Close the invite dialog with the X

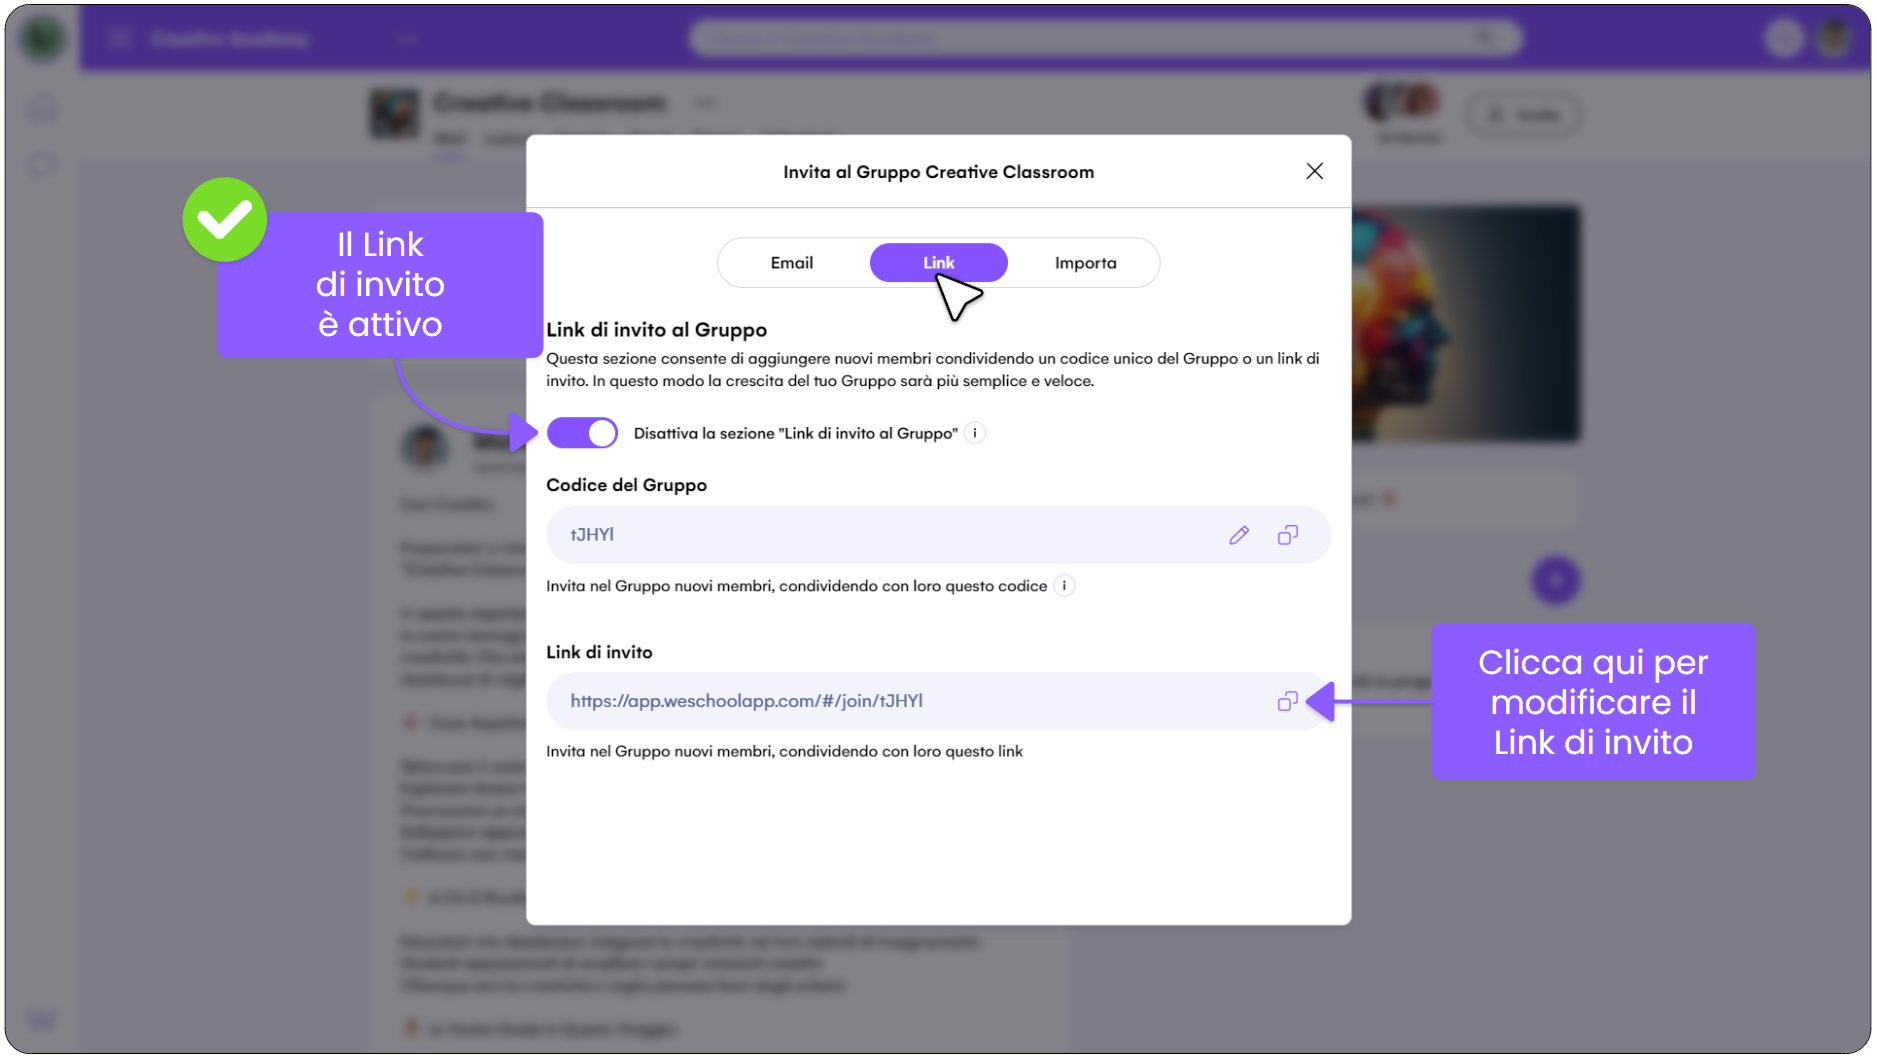click(x=1314, y=171)
